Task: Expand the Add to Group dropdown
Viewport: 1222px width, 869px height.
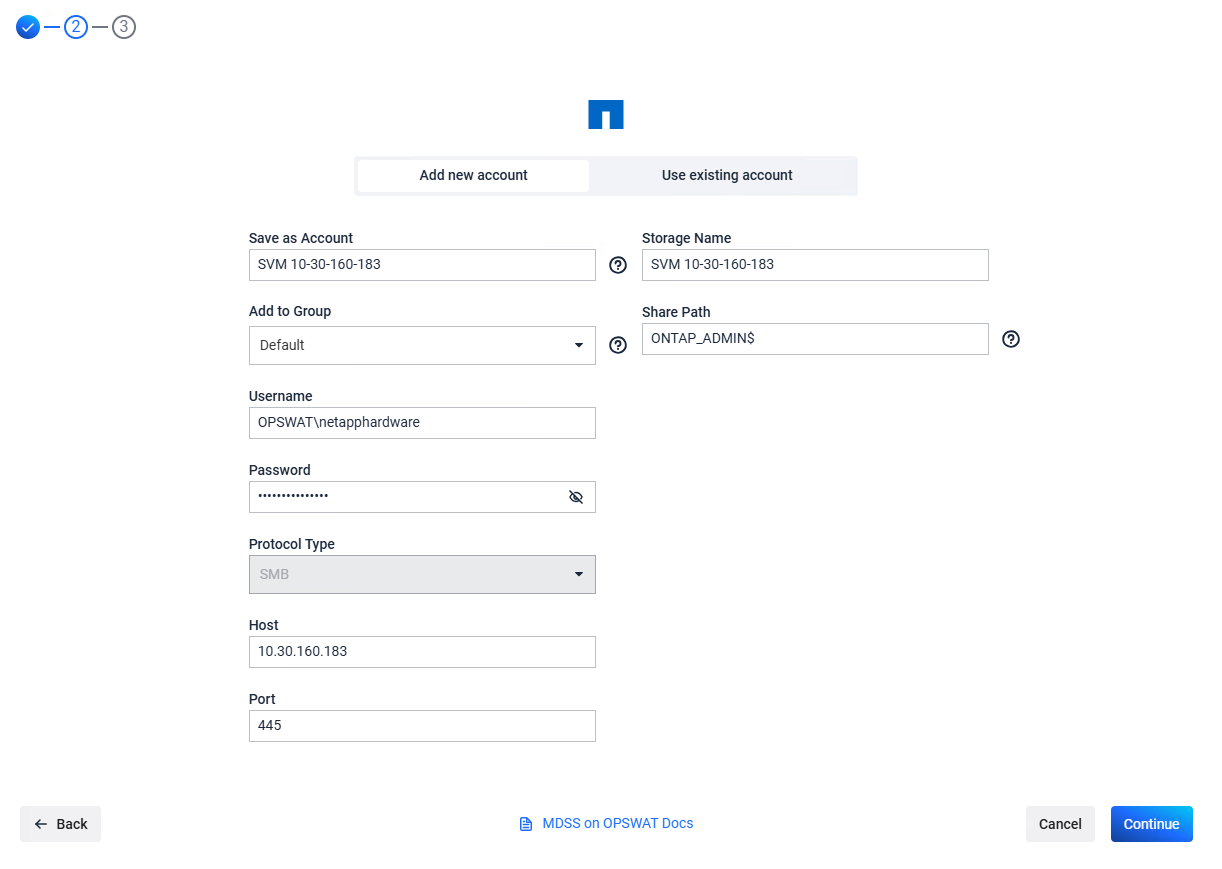Action: [x=422, y=345]
